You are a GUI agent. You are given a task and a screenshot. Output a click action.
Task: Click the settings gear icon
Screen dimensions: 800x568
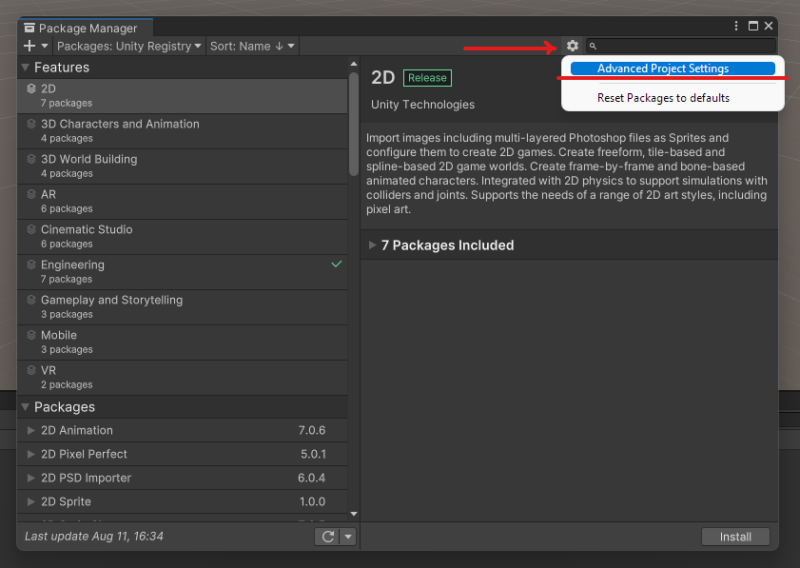pos(572,46)
